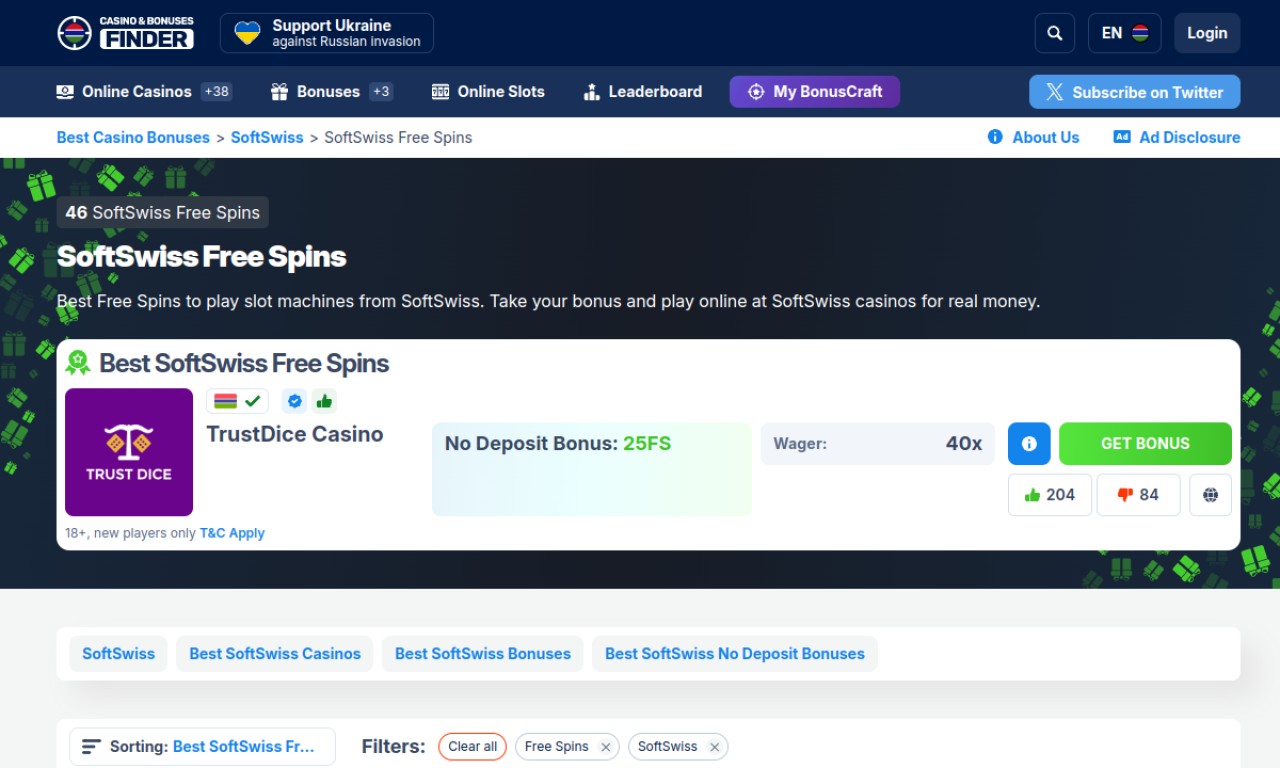Click the Casino & Bonuses Finder logo
1280x768 pixels.
126,33
